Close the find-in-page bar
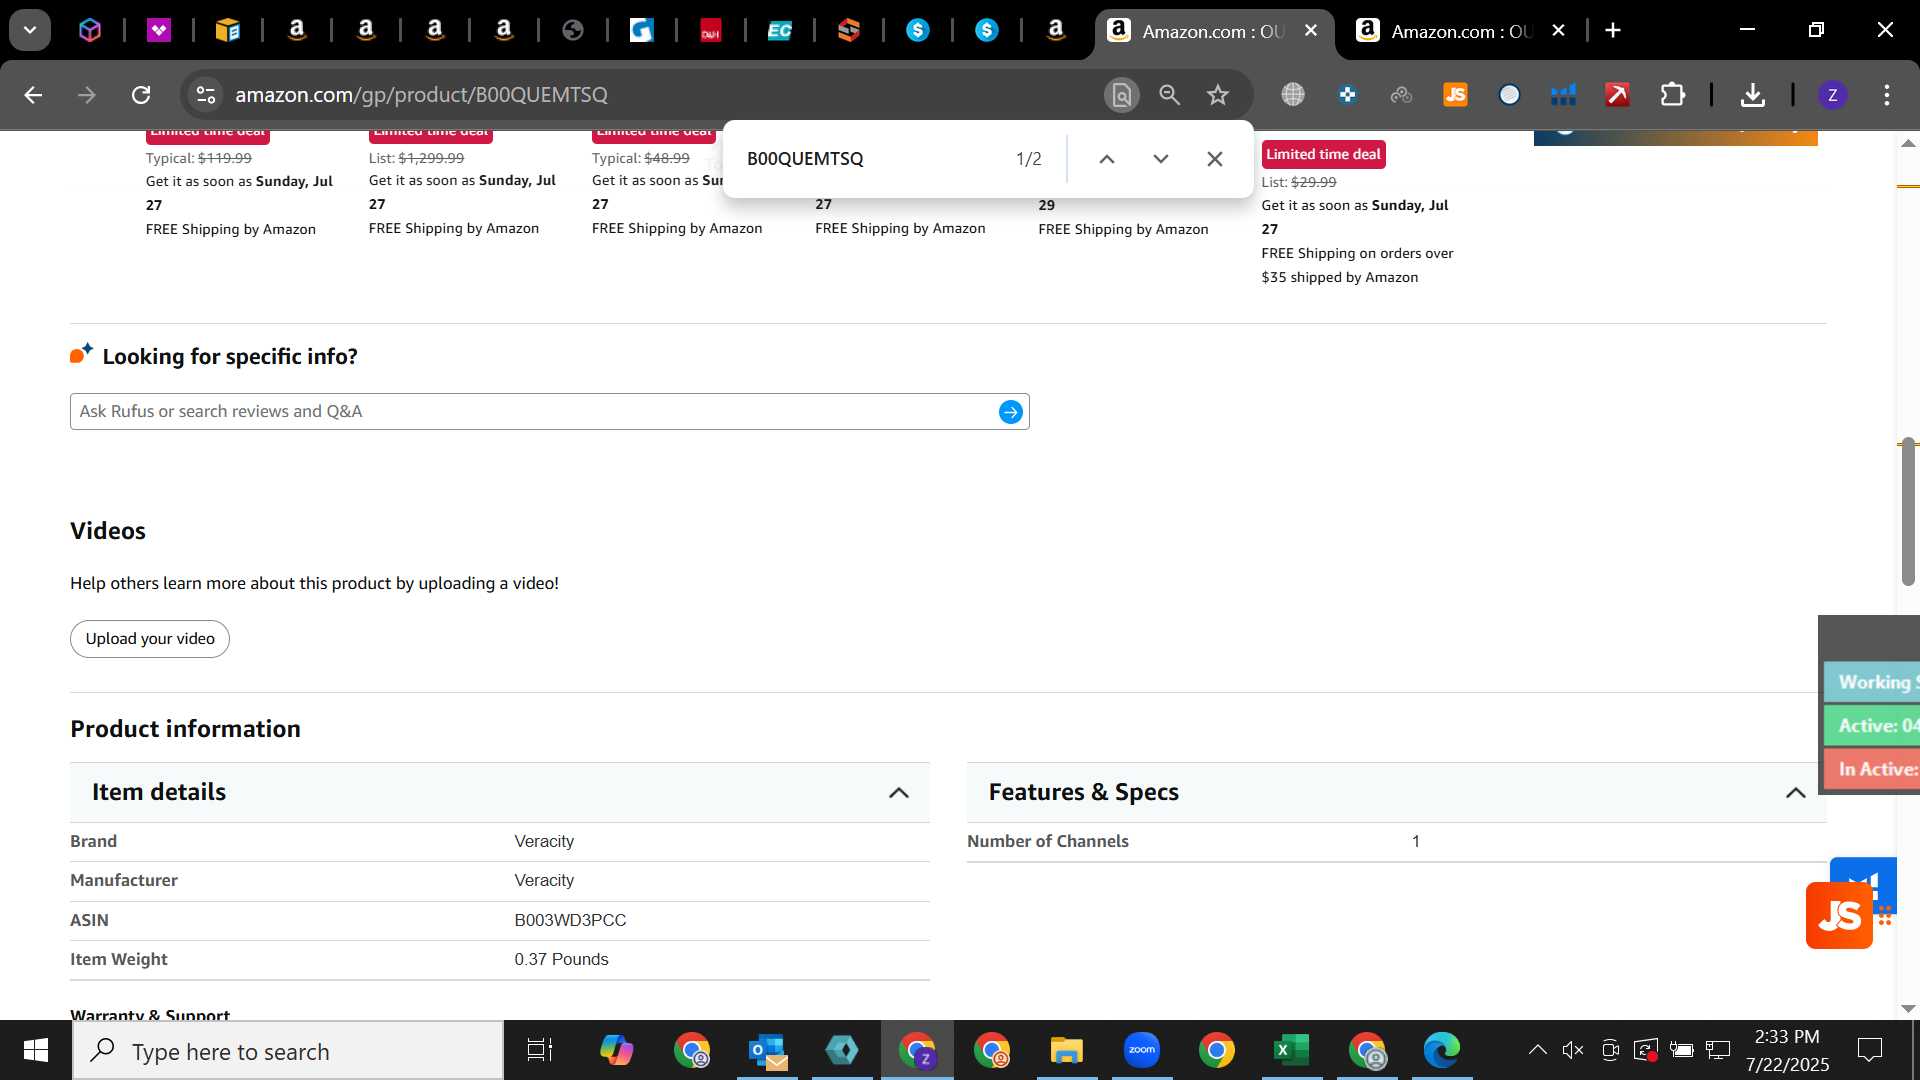This screenshot has height=1080, width=1920. 1215,159
